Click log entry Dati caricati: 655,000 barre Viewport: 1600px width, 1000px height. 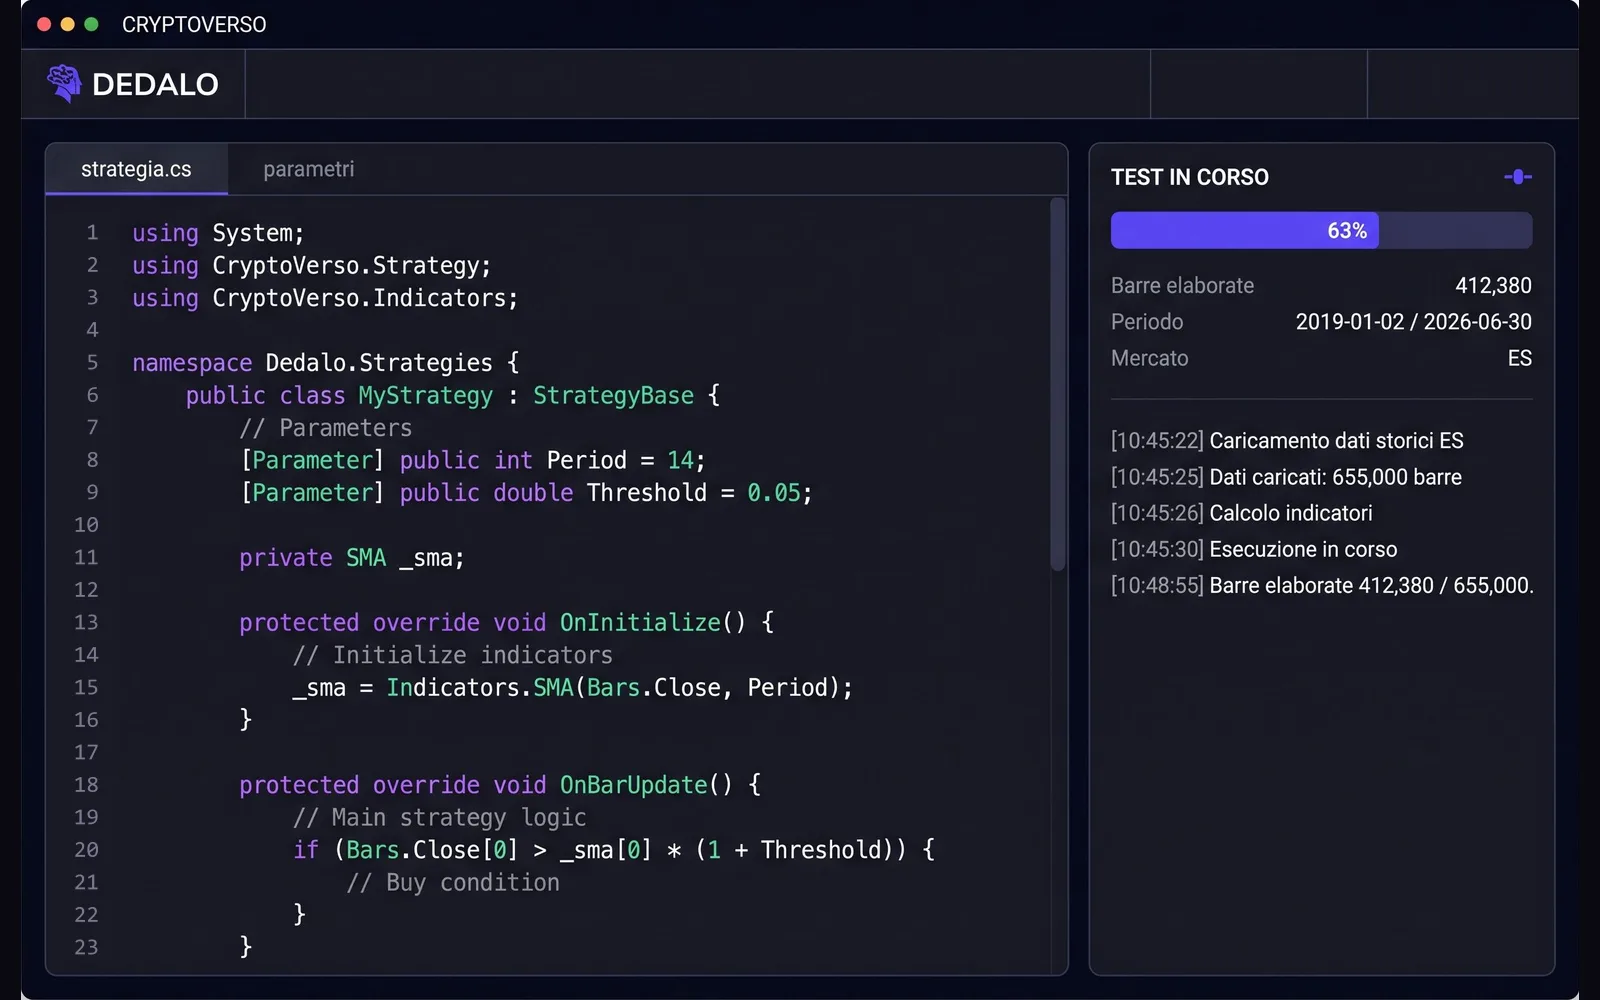(1286, 477)
